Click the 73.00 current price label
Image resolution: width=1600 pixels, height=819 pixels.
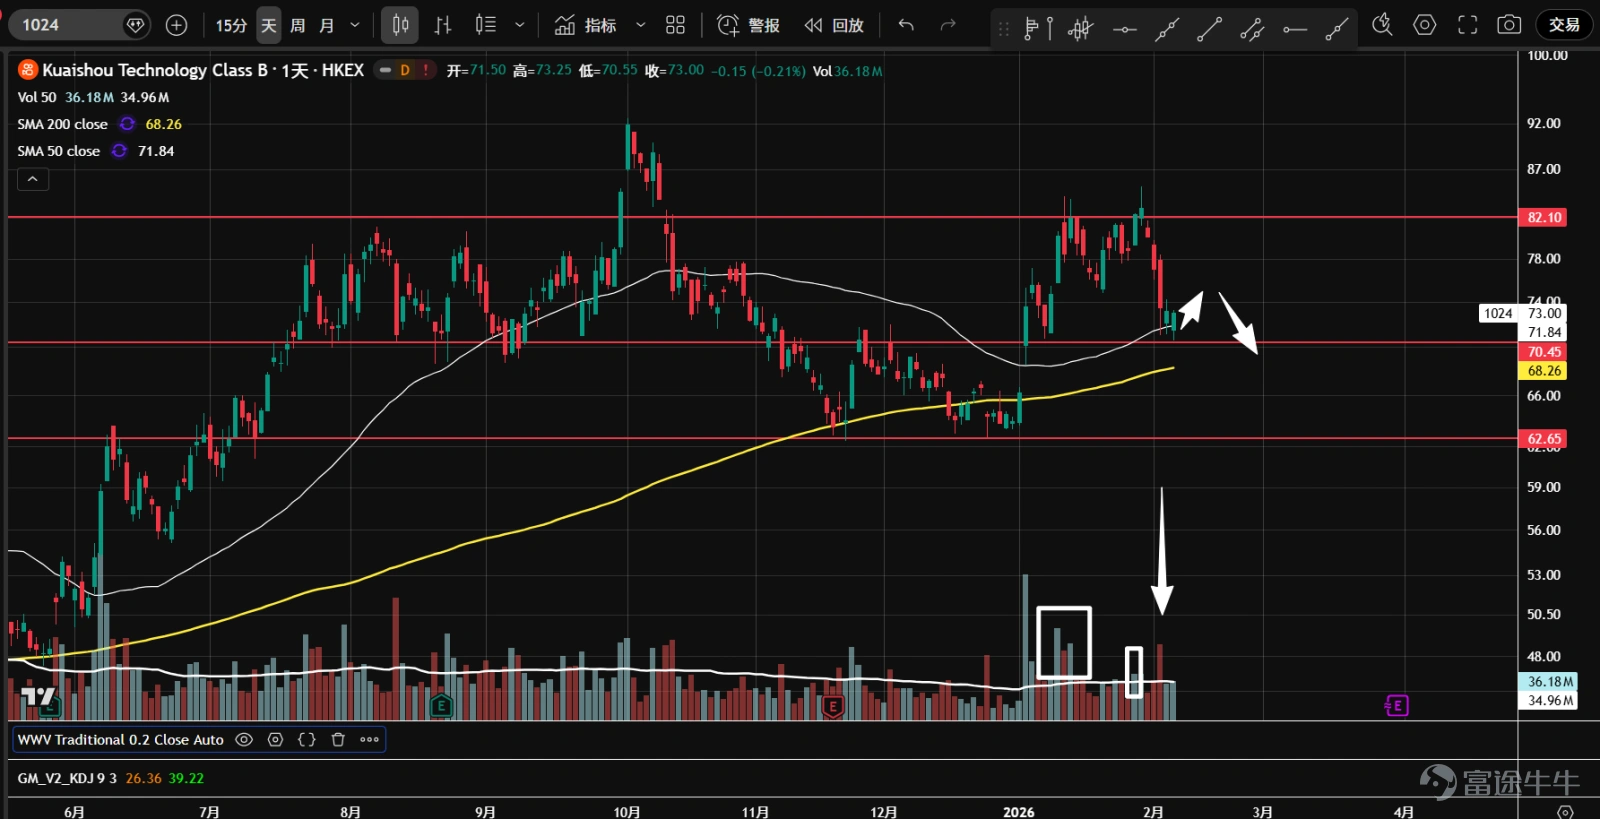click(x=1543, y=313)
